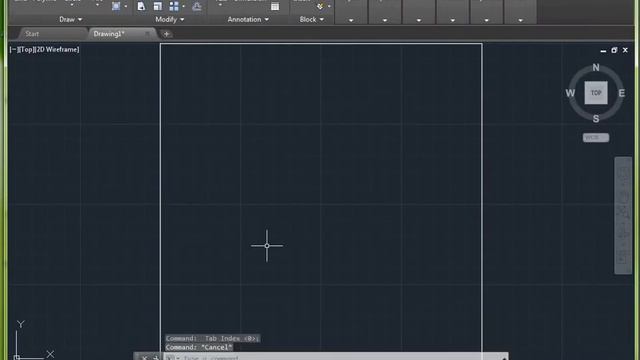Click the TOP face of the ViewCube

(x=596, y=93)
